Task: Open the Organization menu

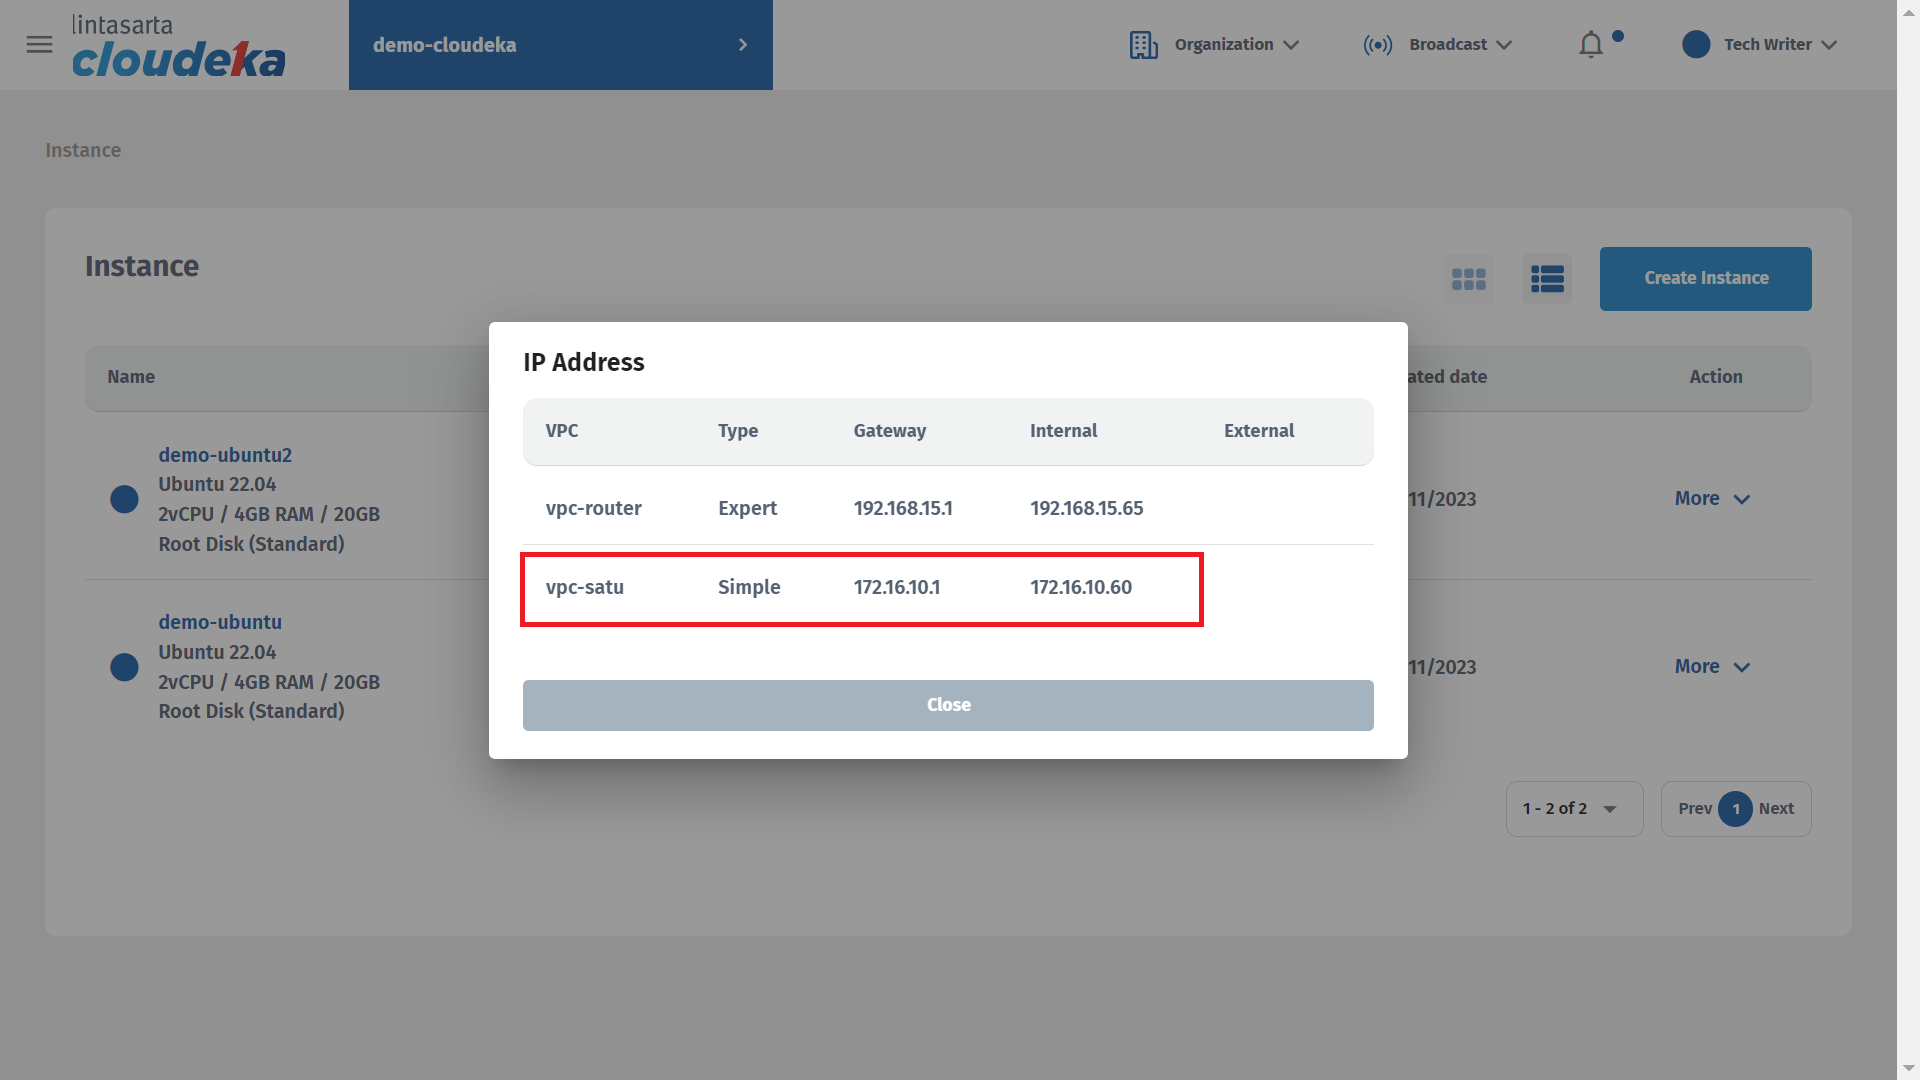Action: (x=1236, y=45)
